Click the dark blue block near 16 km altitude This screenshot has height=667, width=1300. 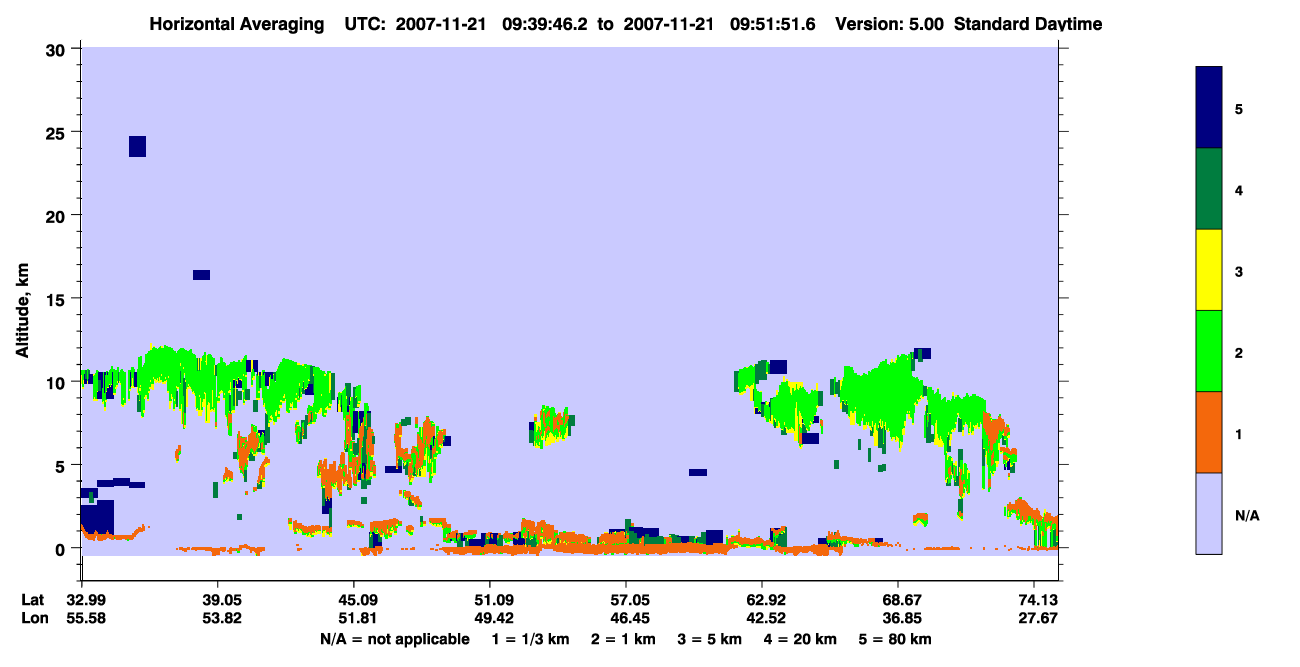[201, 275]
